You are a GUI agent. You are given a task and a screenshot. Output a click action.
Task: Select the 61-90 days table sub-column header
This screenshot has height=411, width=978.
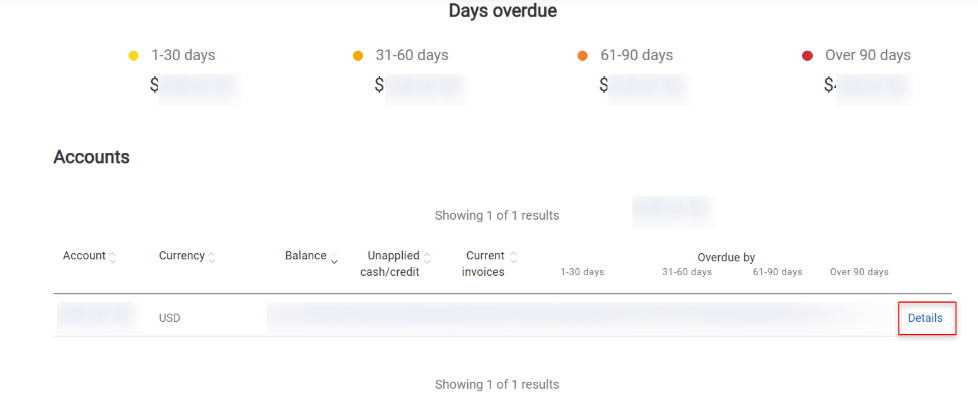tap(777, 272)
